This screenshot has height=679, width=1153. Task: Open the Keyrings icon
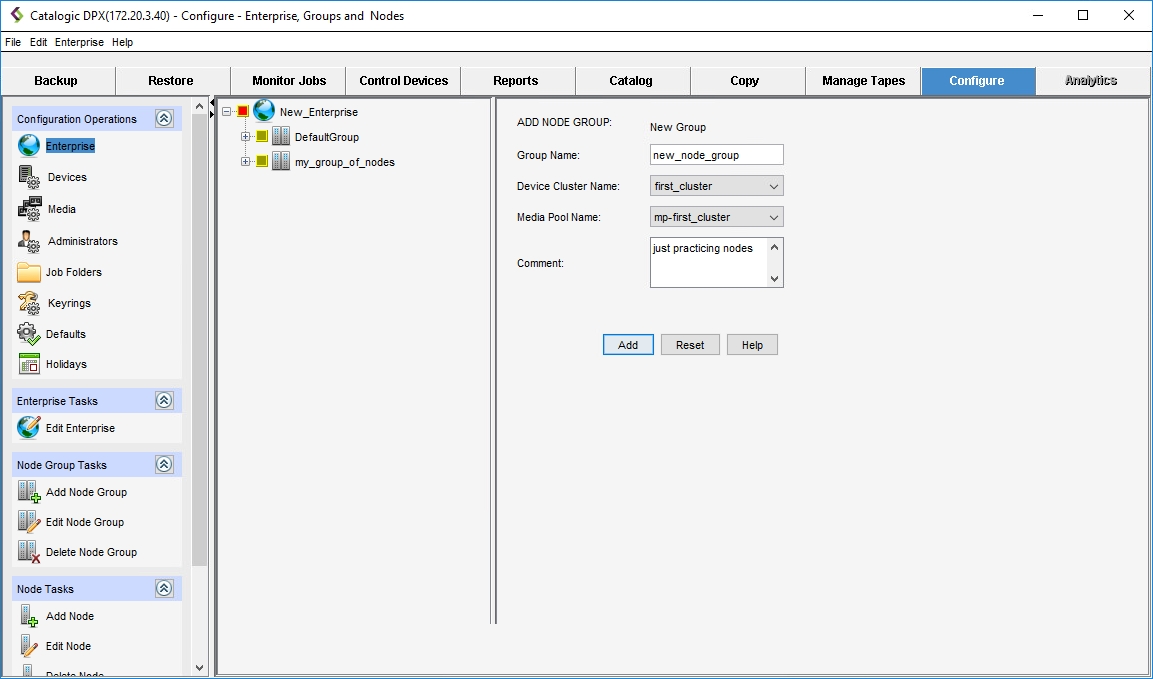point(29,303)
